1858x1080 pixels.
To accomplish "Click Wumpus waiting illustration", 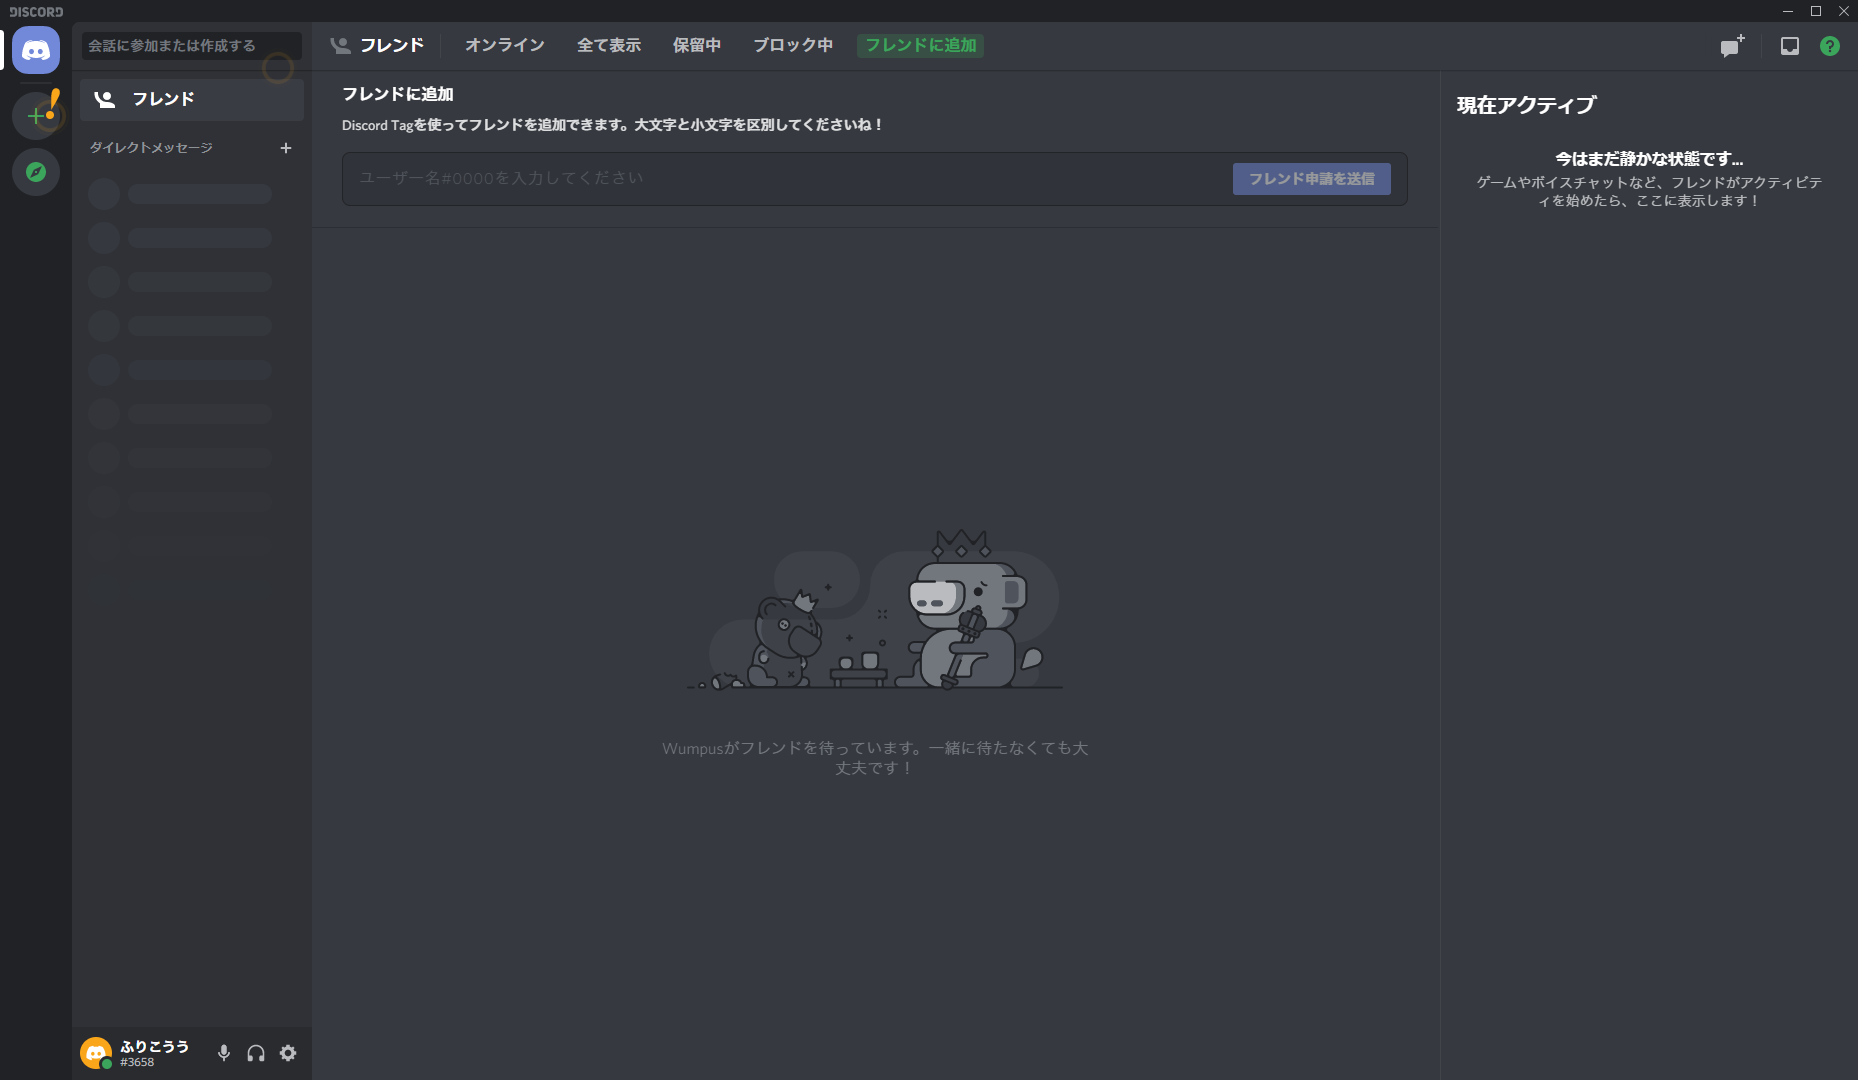I will tap(875, 610).
